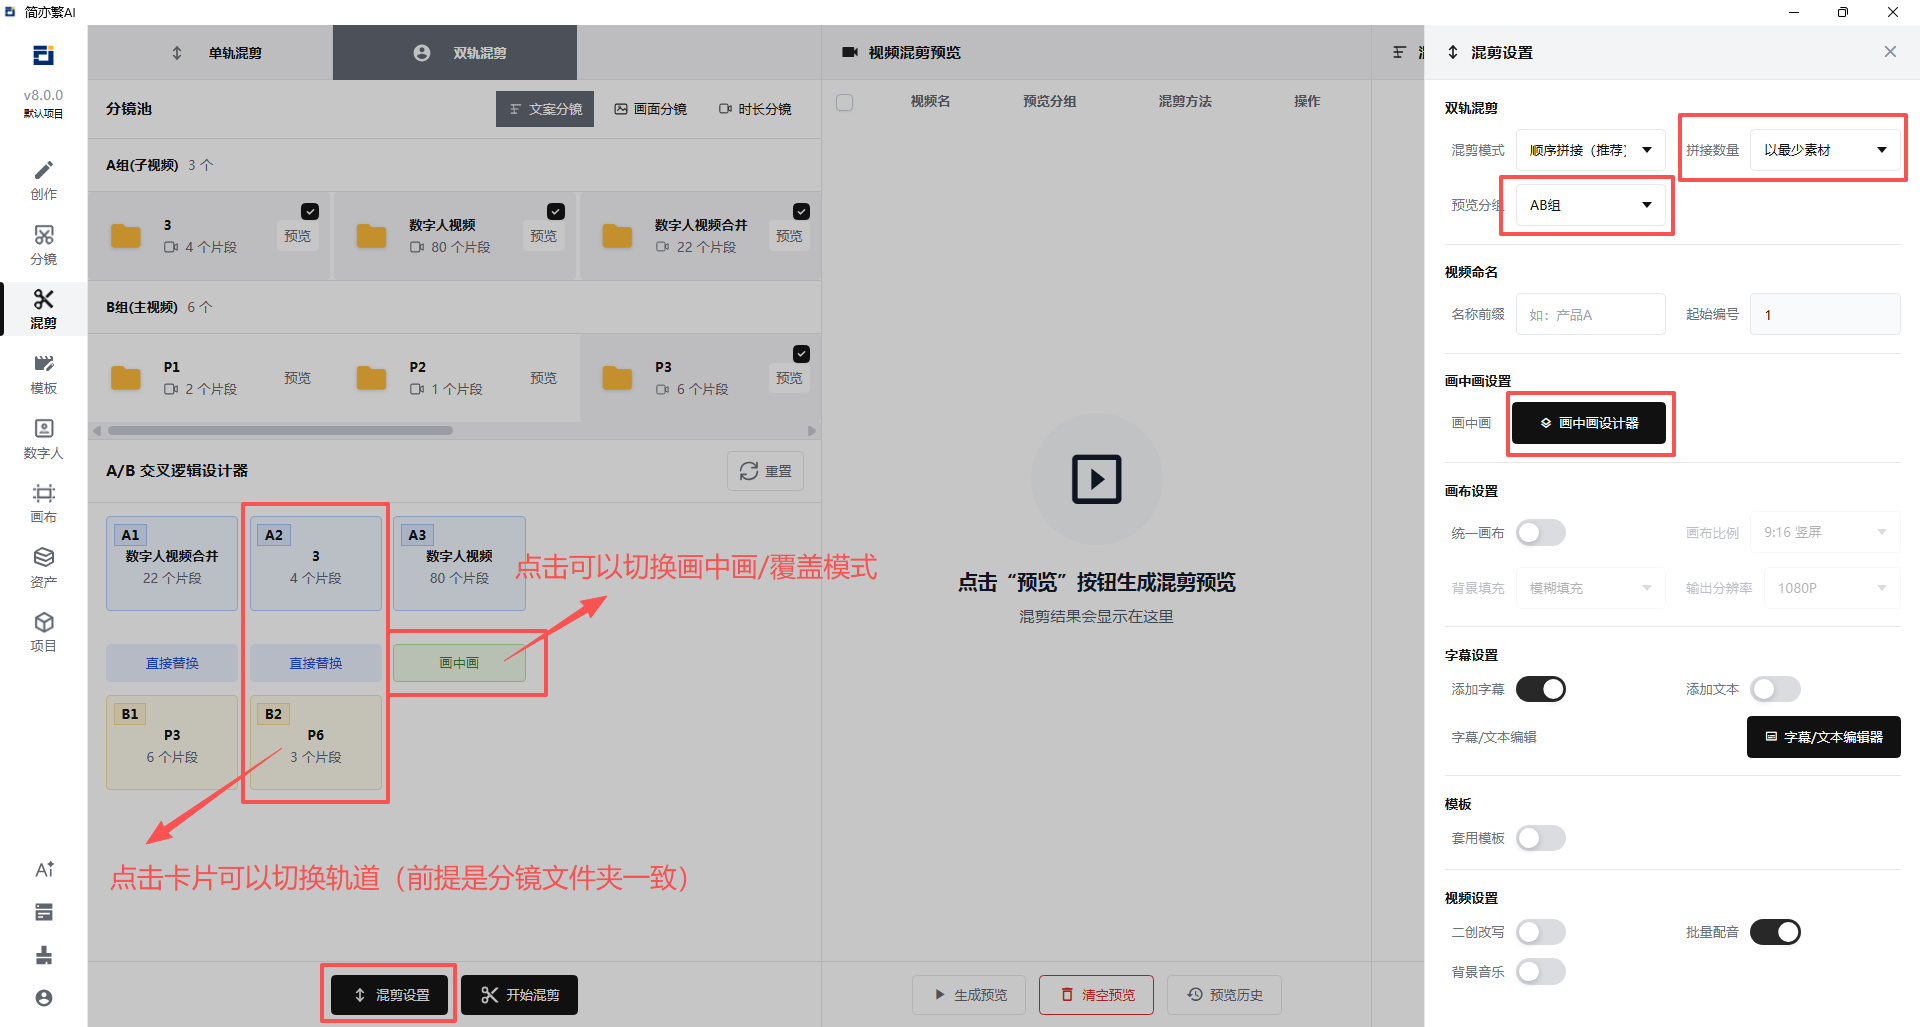Switch to the 双轨混剪 tab

[455, 52]
